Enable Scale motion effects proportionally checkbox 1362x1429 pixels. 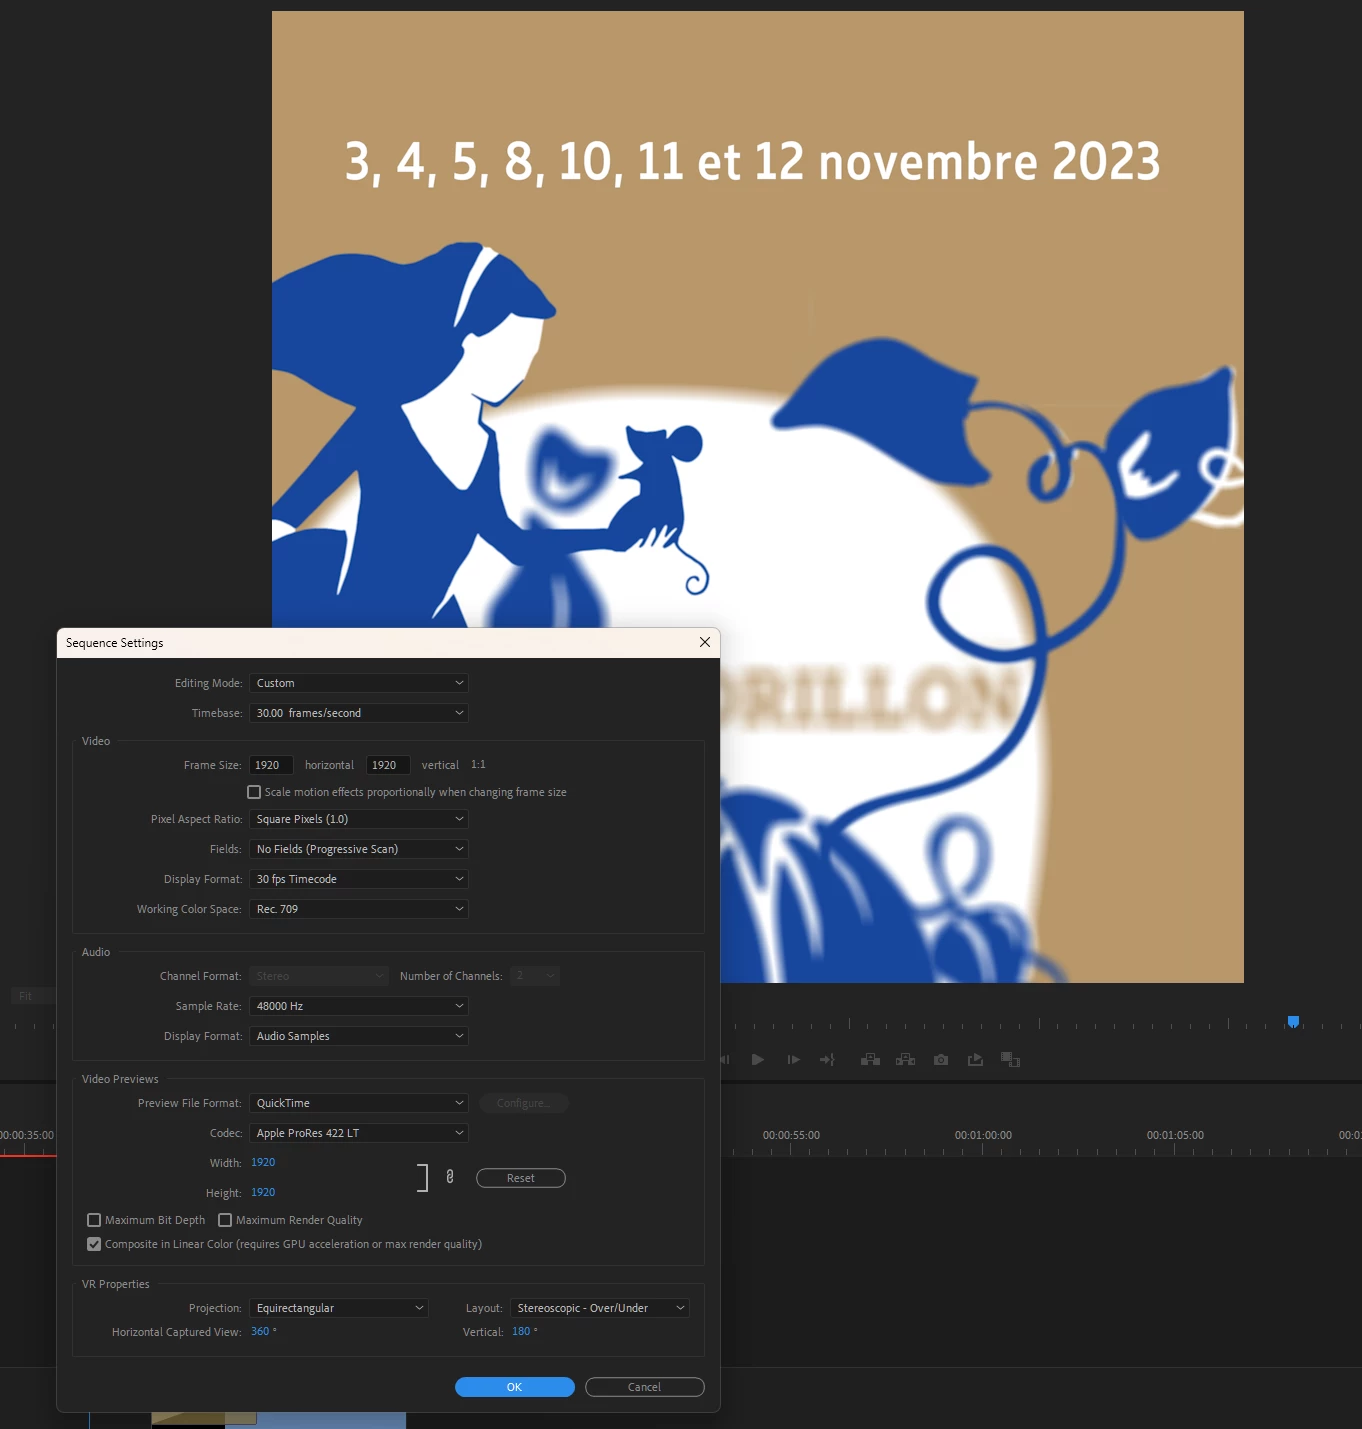(254, 792)
